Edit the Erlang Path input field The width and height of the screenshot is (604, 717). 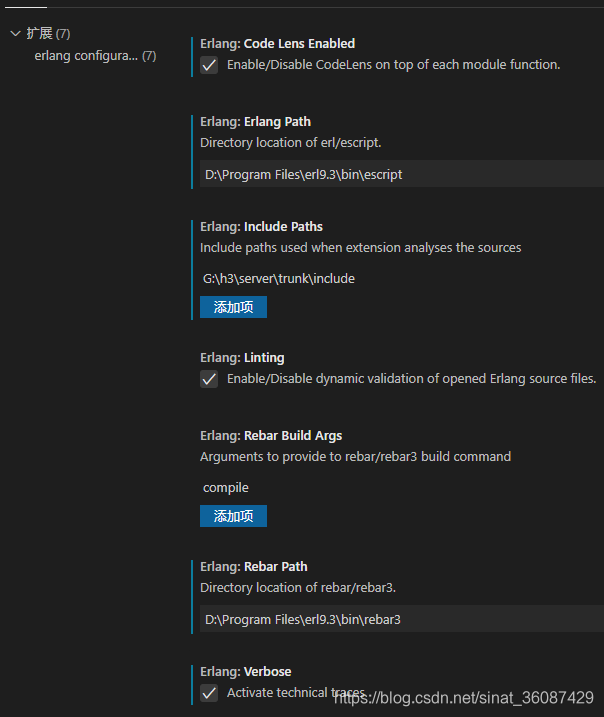[x=402, y=174]
